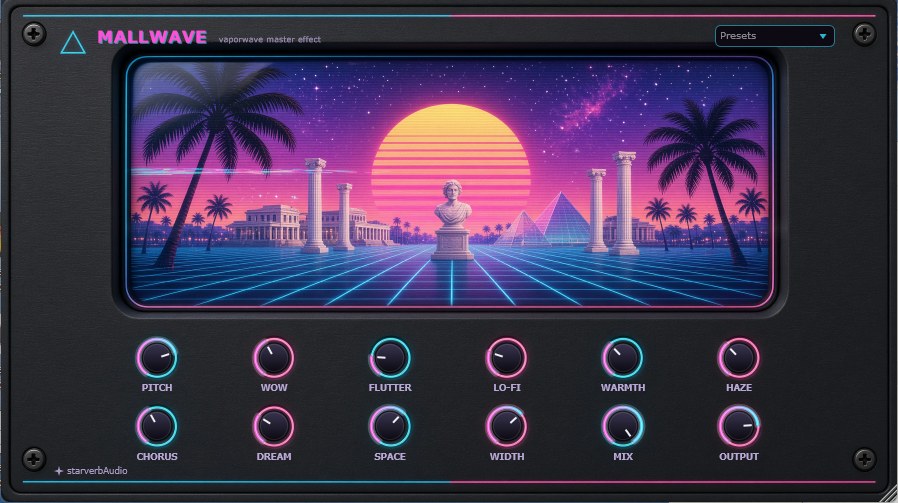
Task: Select the WARMTH knob
Action: pyautogui.click(x=623, y=358)
